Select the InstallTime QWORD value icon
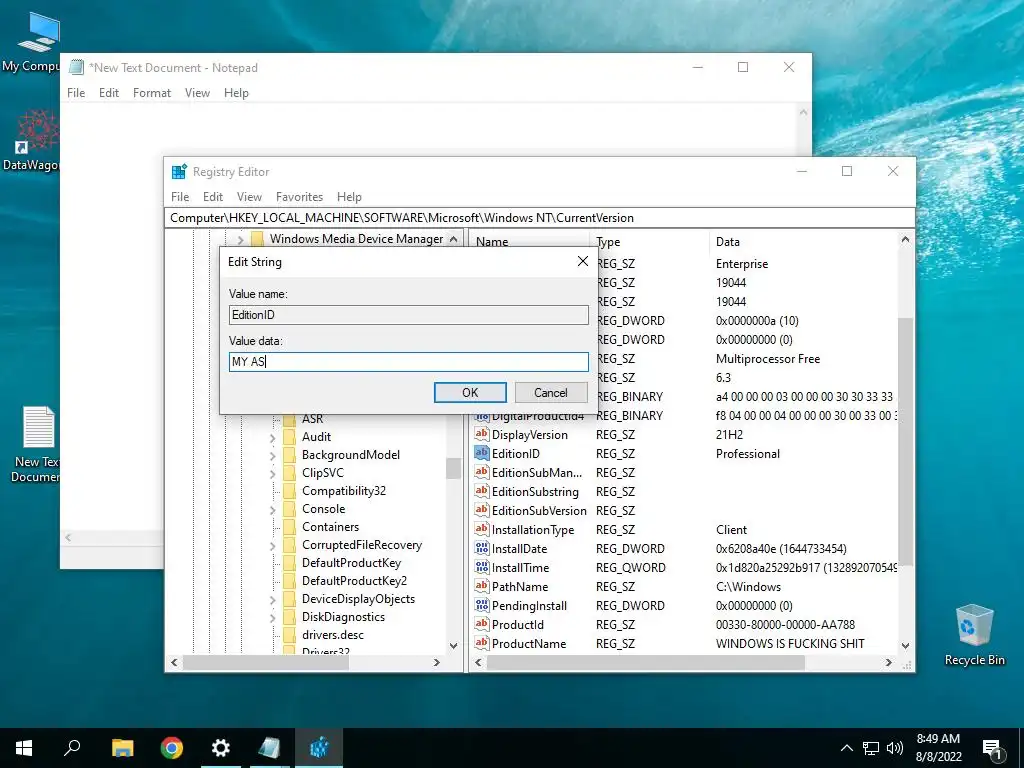Screen dimensions: 1024x768 482,567
